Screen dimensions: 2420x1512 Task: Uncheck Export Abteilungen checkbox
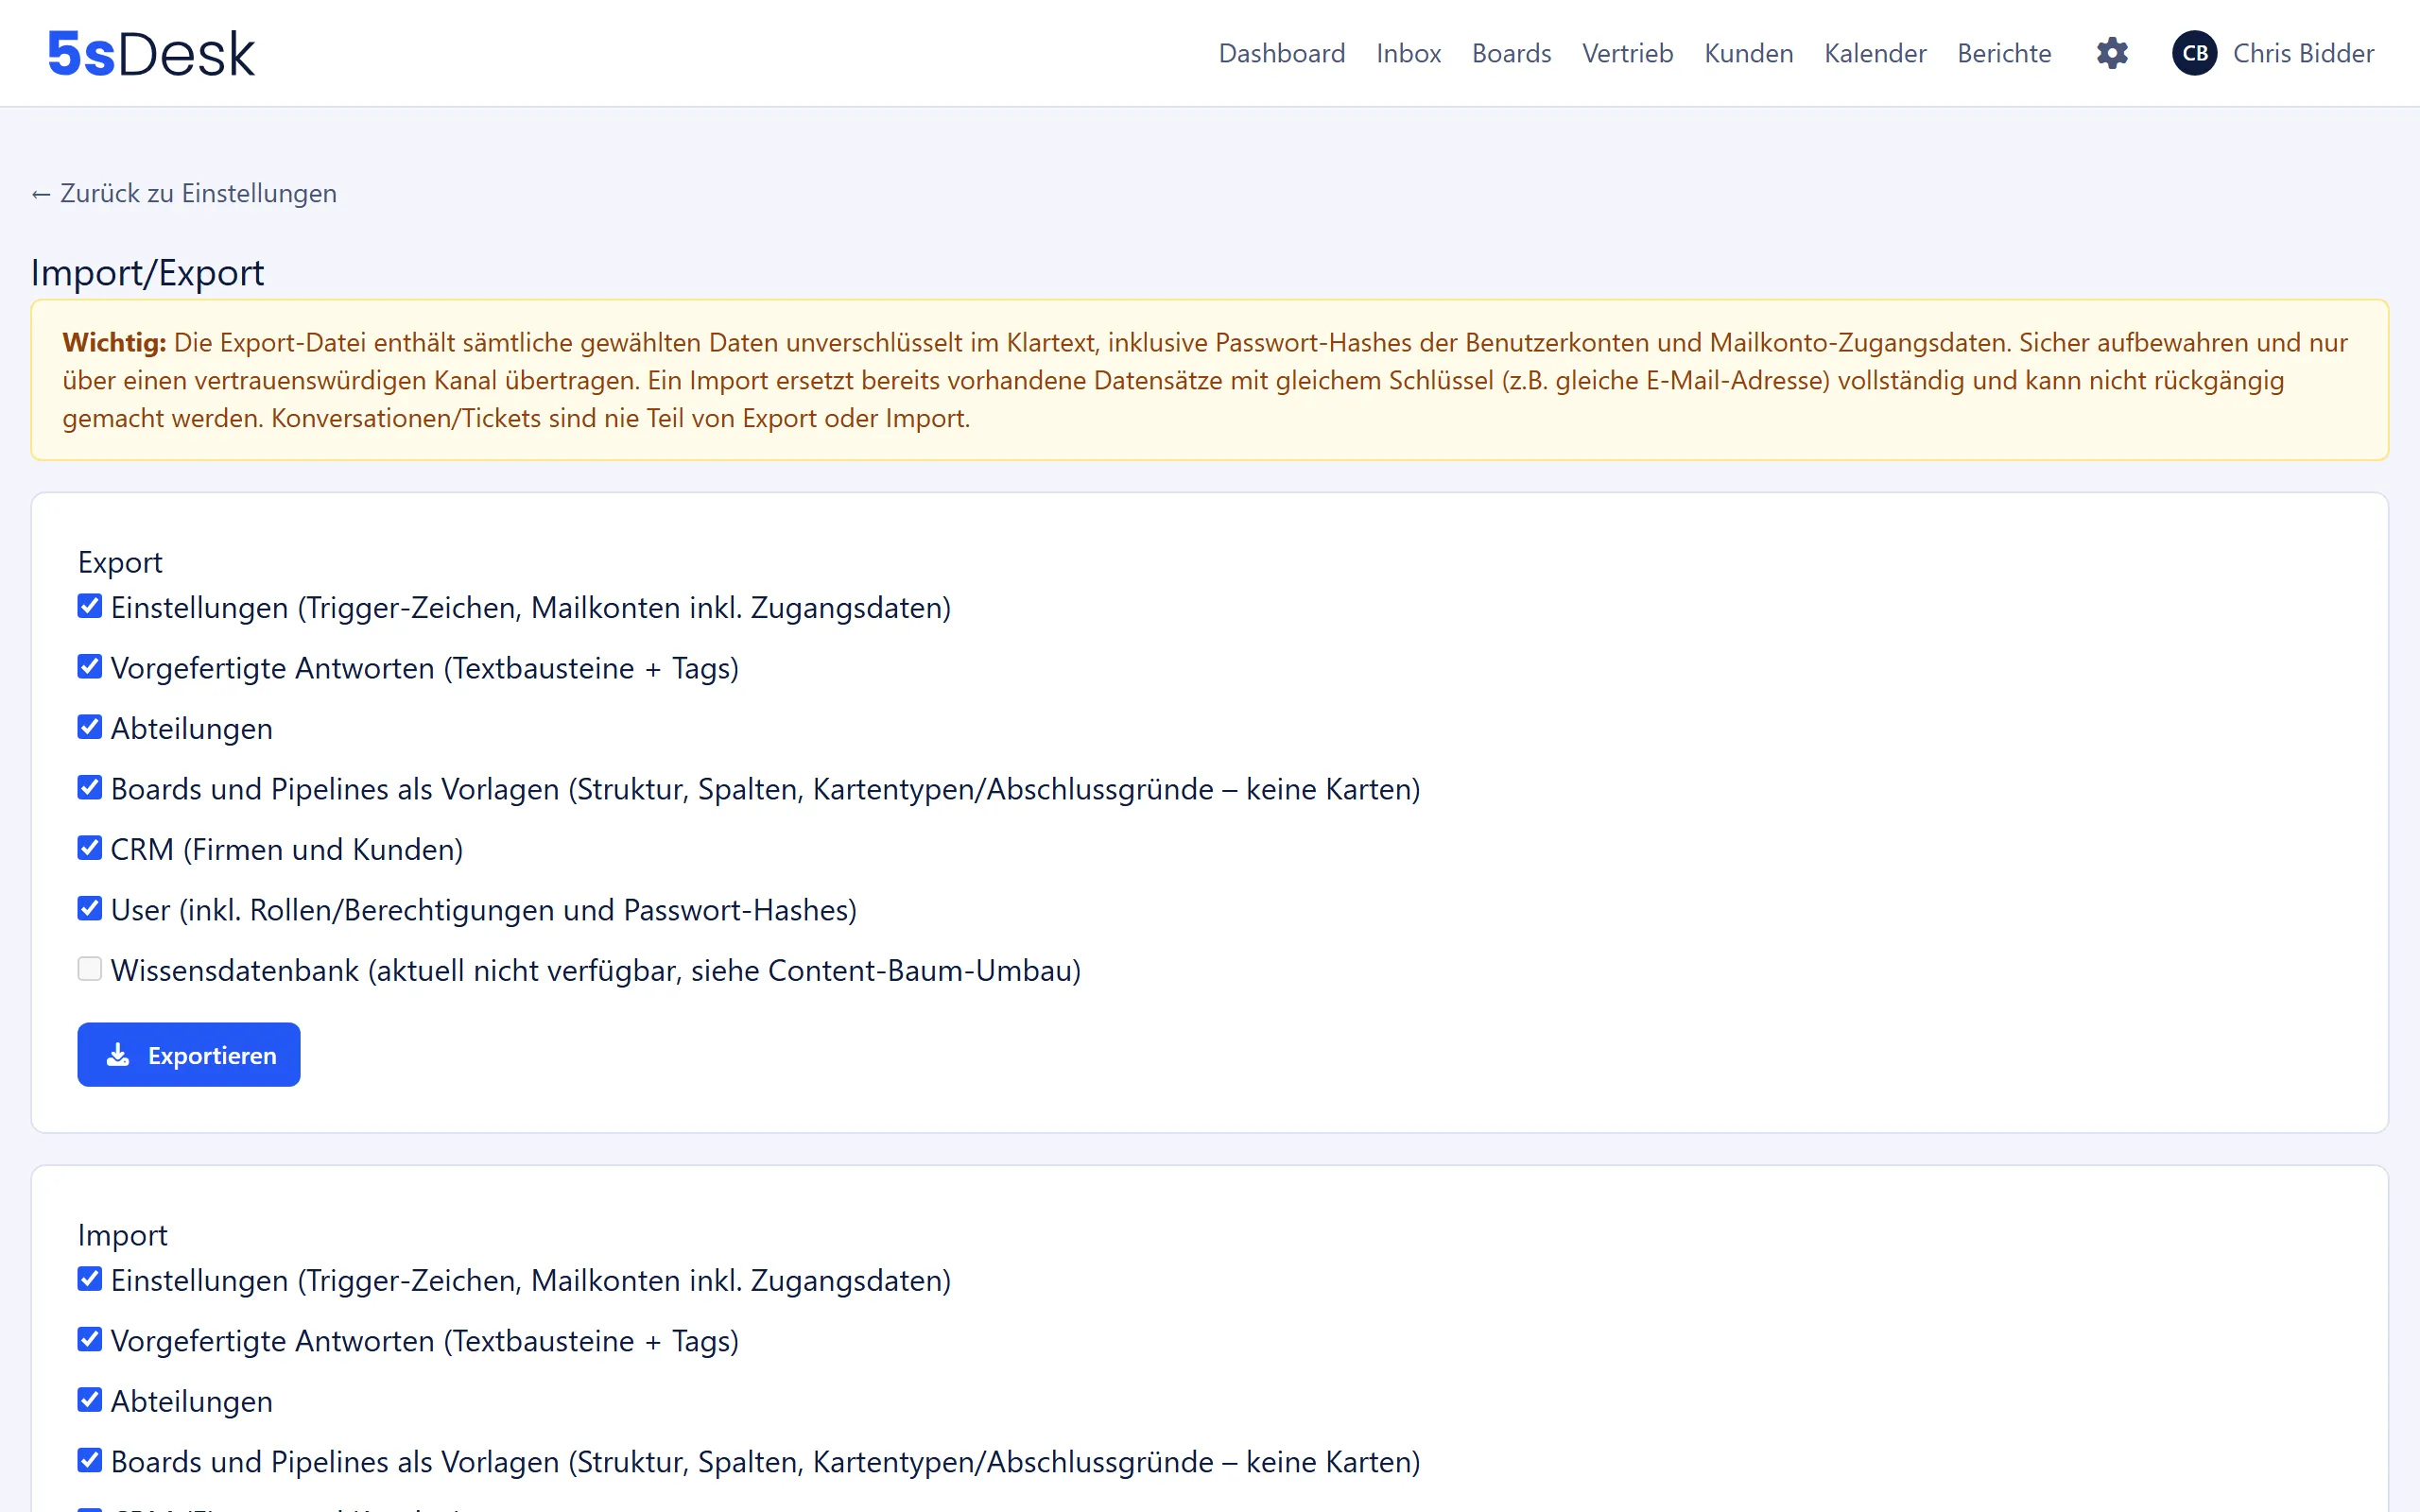click(90, 727)
